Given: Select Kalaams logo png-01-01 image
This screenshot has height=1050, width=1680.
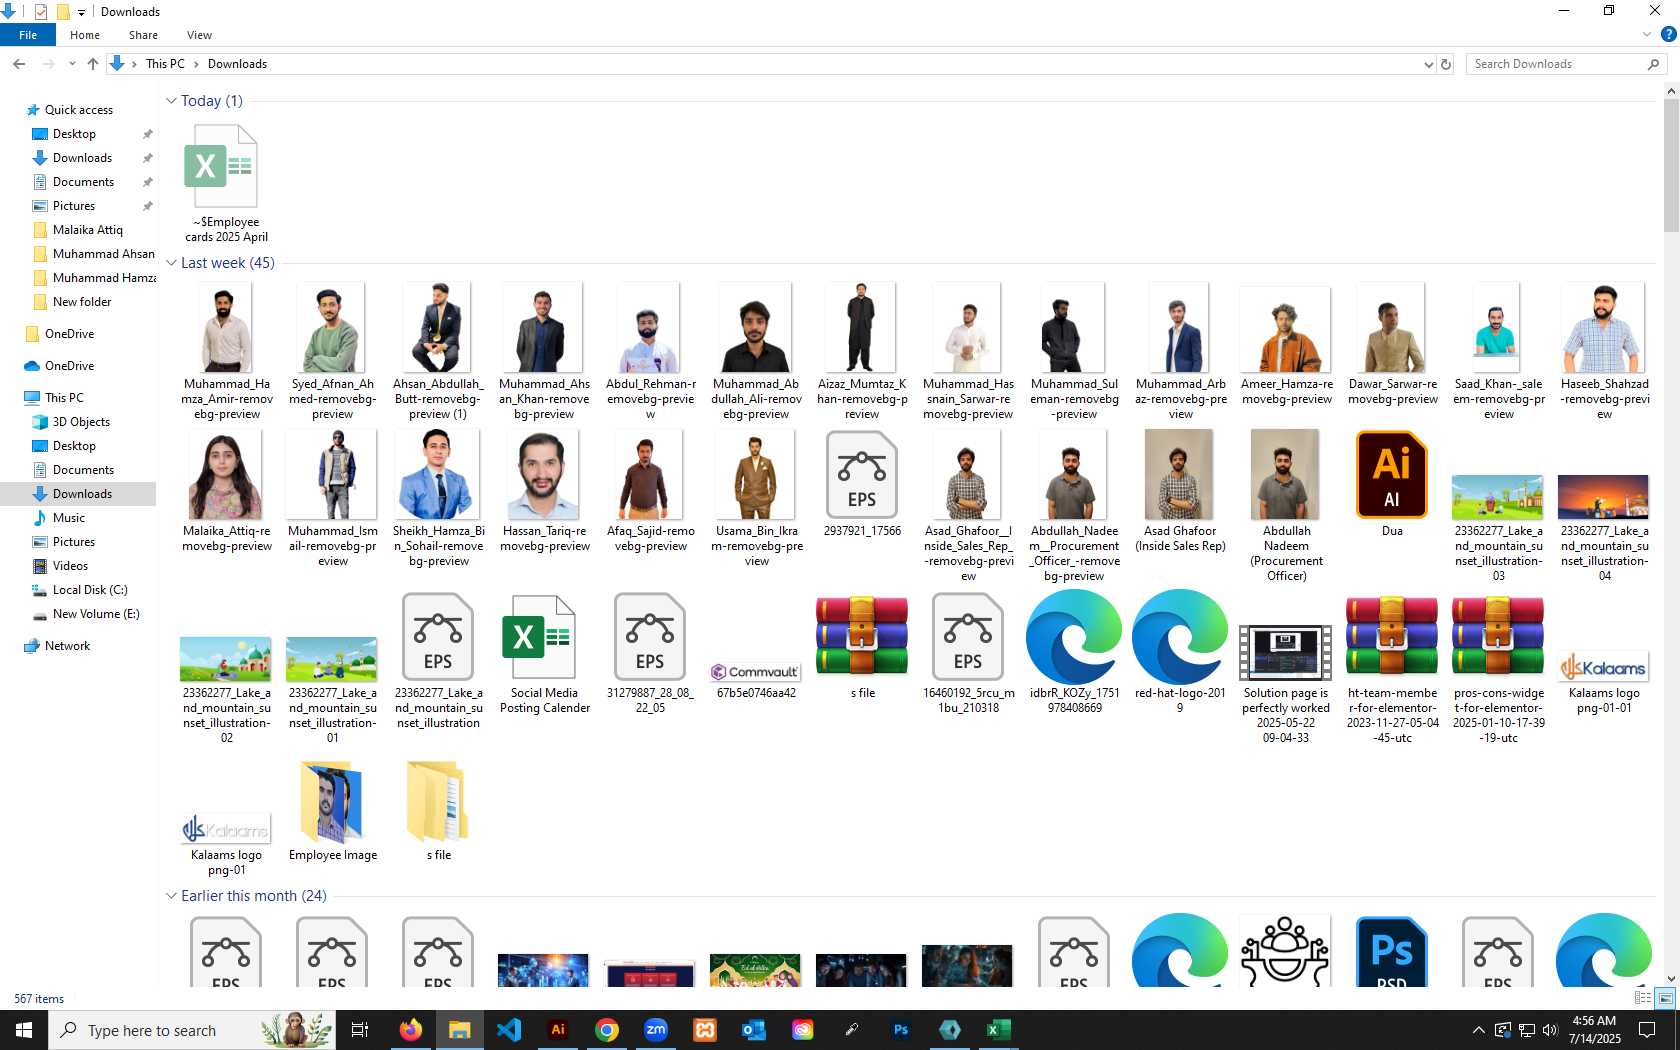Looking at the screenshot, I should (x=1604, y=683).
